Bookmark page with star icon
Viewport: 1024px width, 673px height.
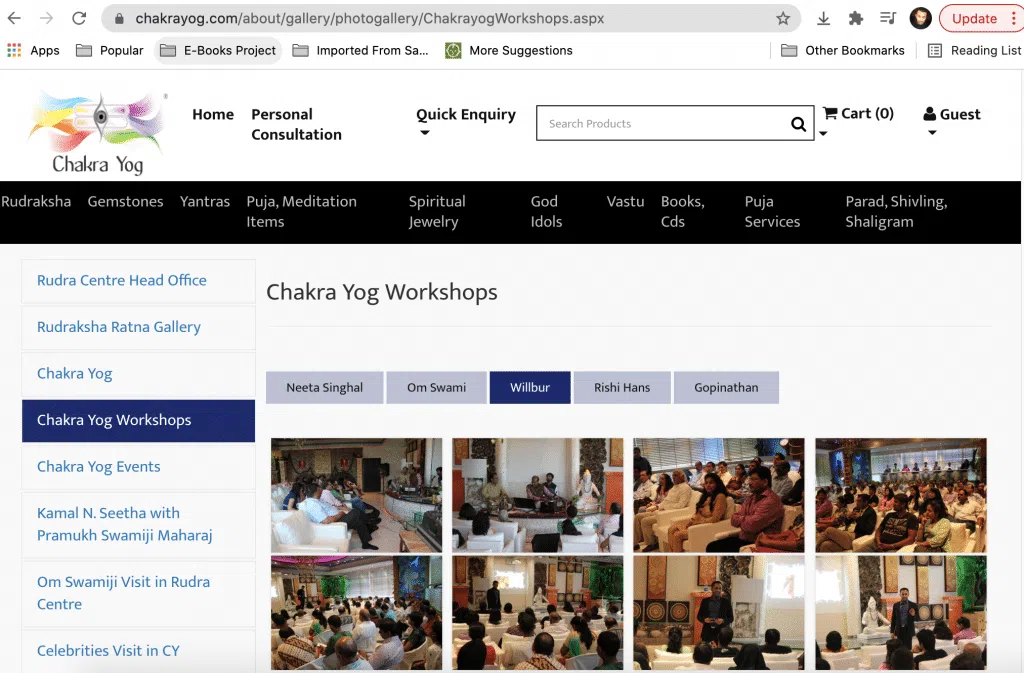(x=783, y=18)
